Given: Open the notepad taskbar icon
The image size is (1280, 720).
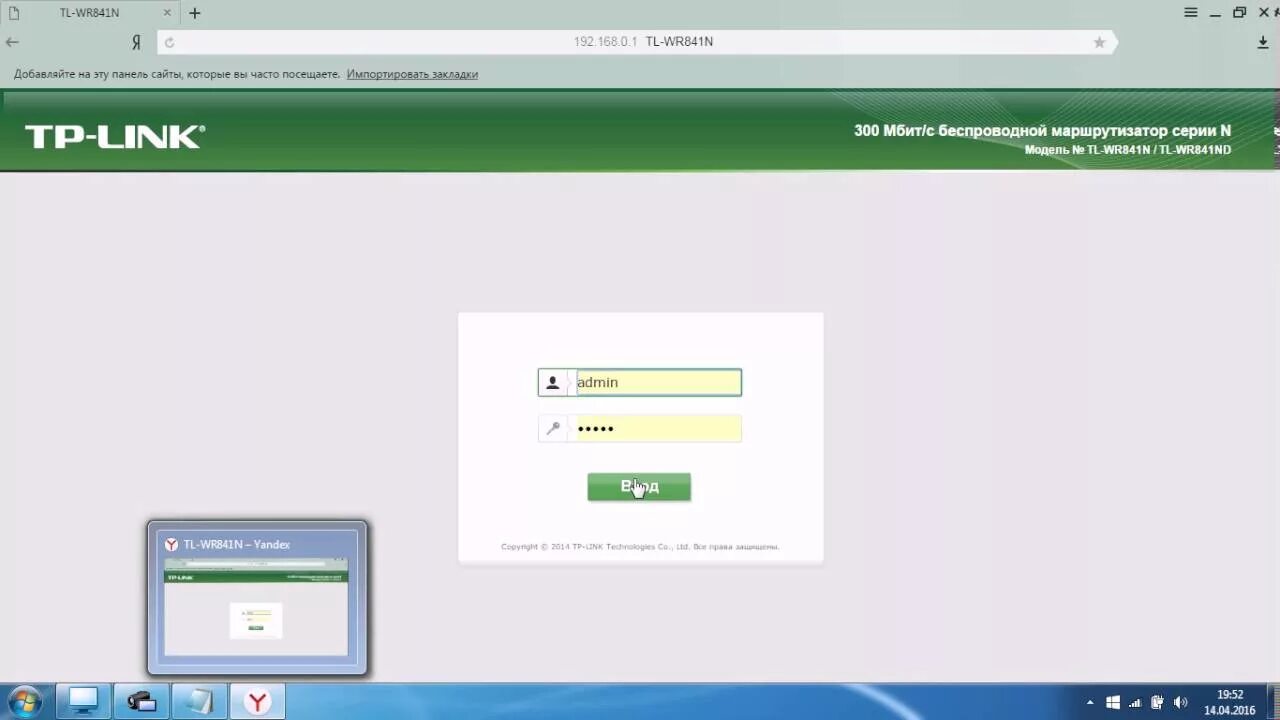Looking at the screenshot, I should point(199,701).
